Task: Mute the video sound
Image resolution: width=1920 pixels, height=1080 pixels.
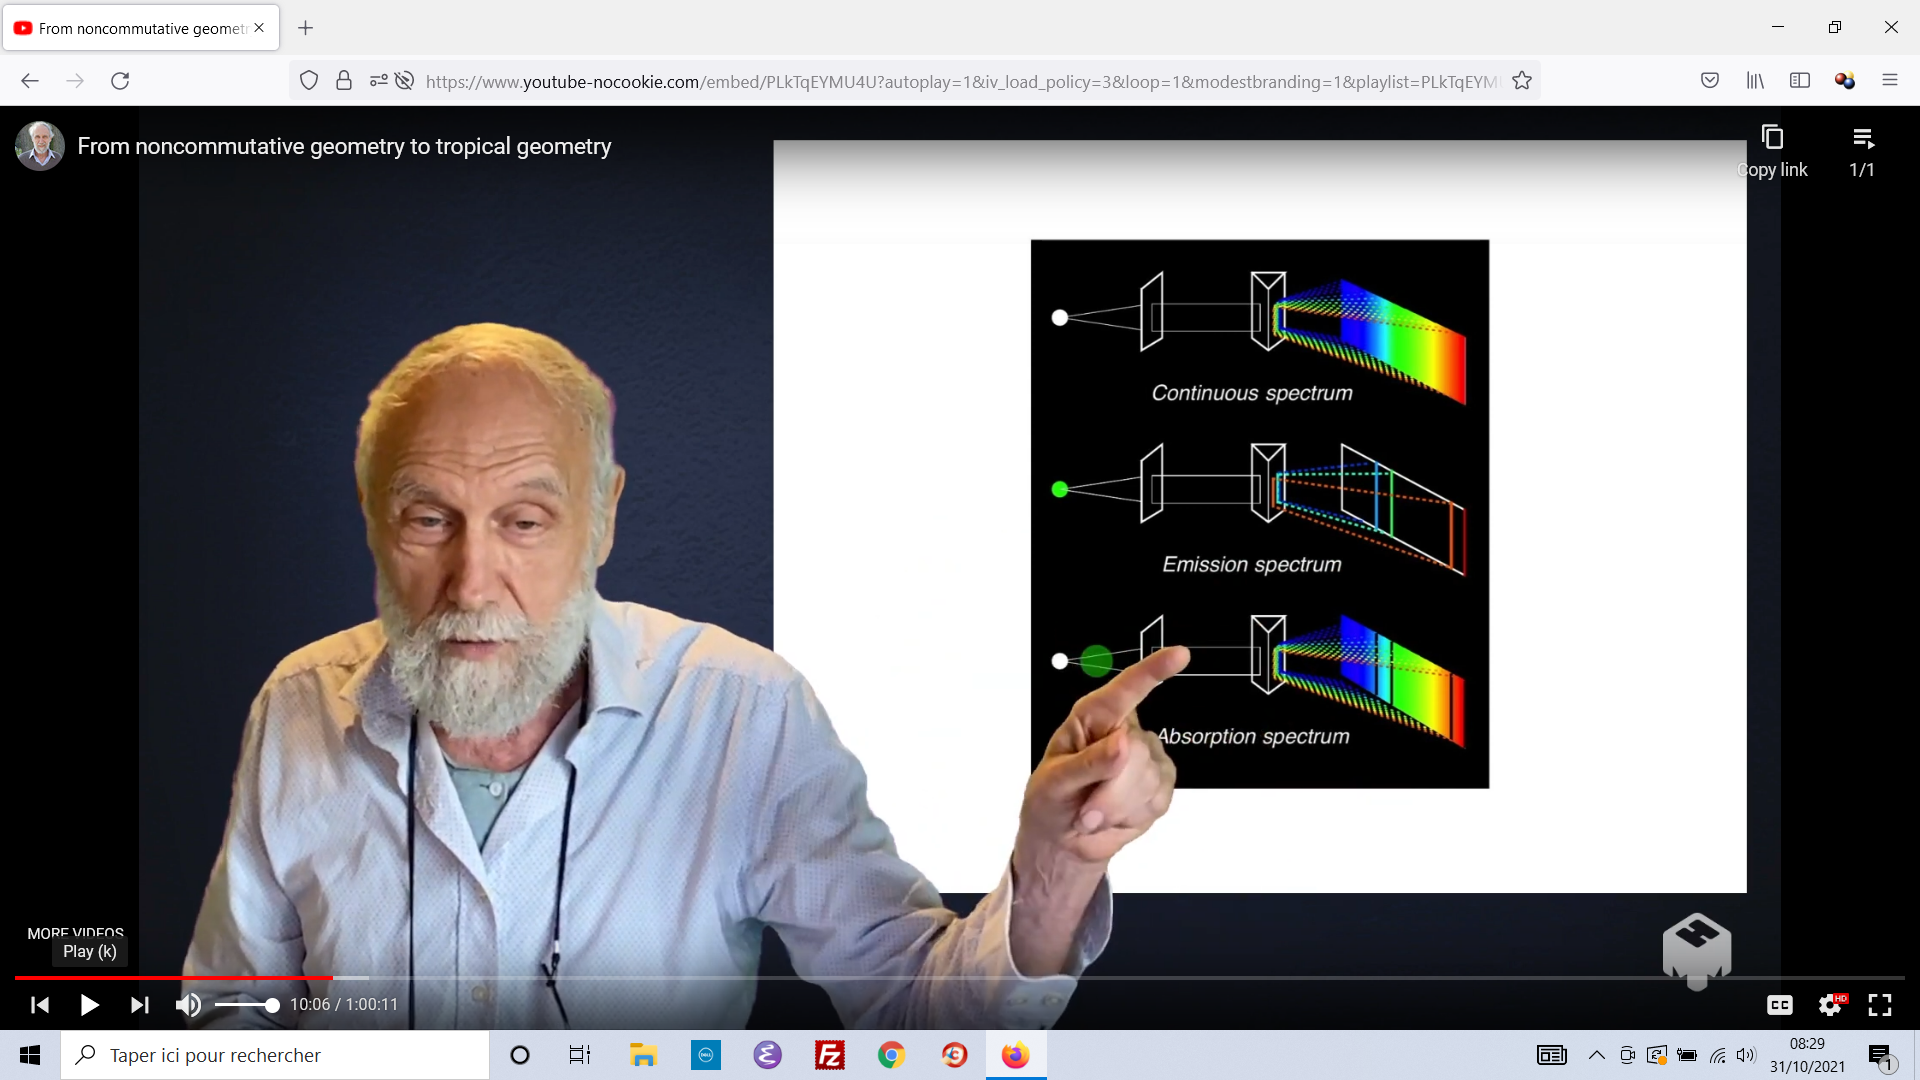Action: tap(188, 1005)
